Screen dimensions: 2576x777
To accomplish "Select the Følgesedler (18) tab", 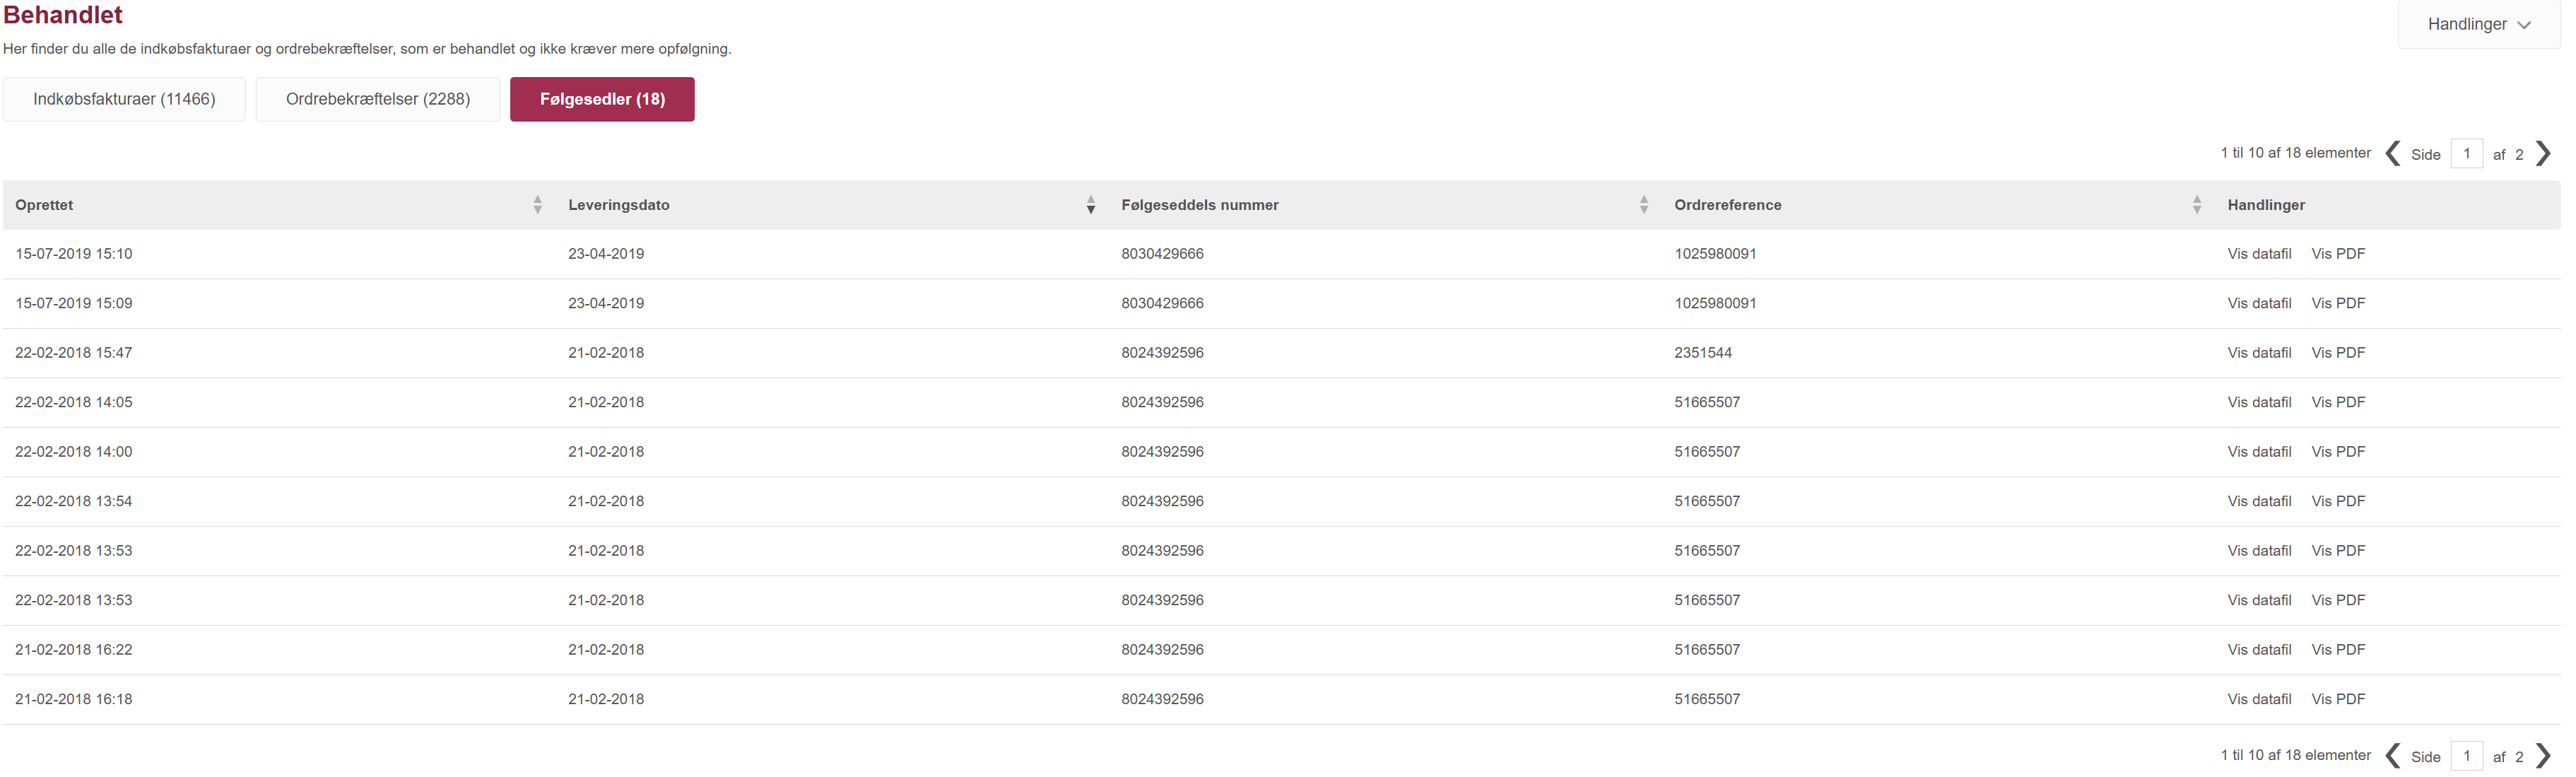I will (602, 99).
